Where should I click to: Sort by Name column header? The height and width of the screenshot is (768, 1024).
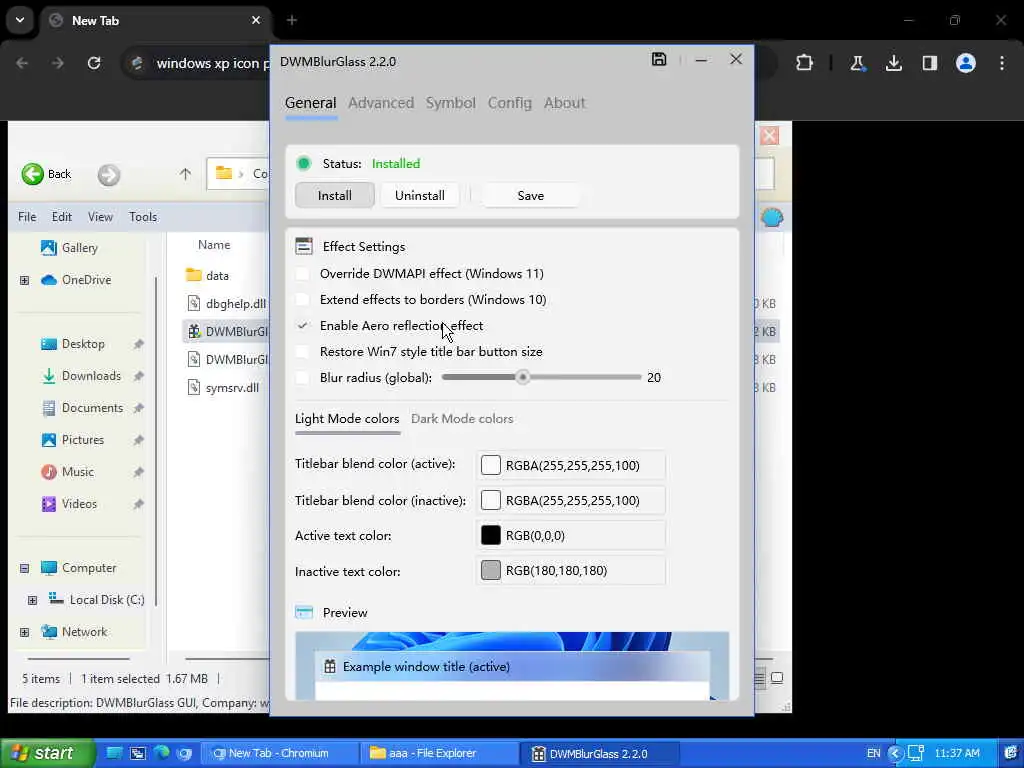(x=214, y=245)
